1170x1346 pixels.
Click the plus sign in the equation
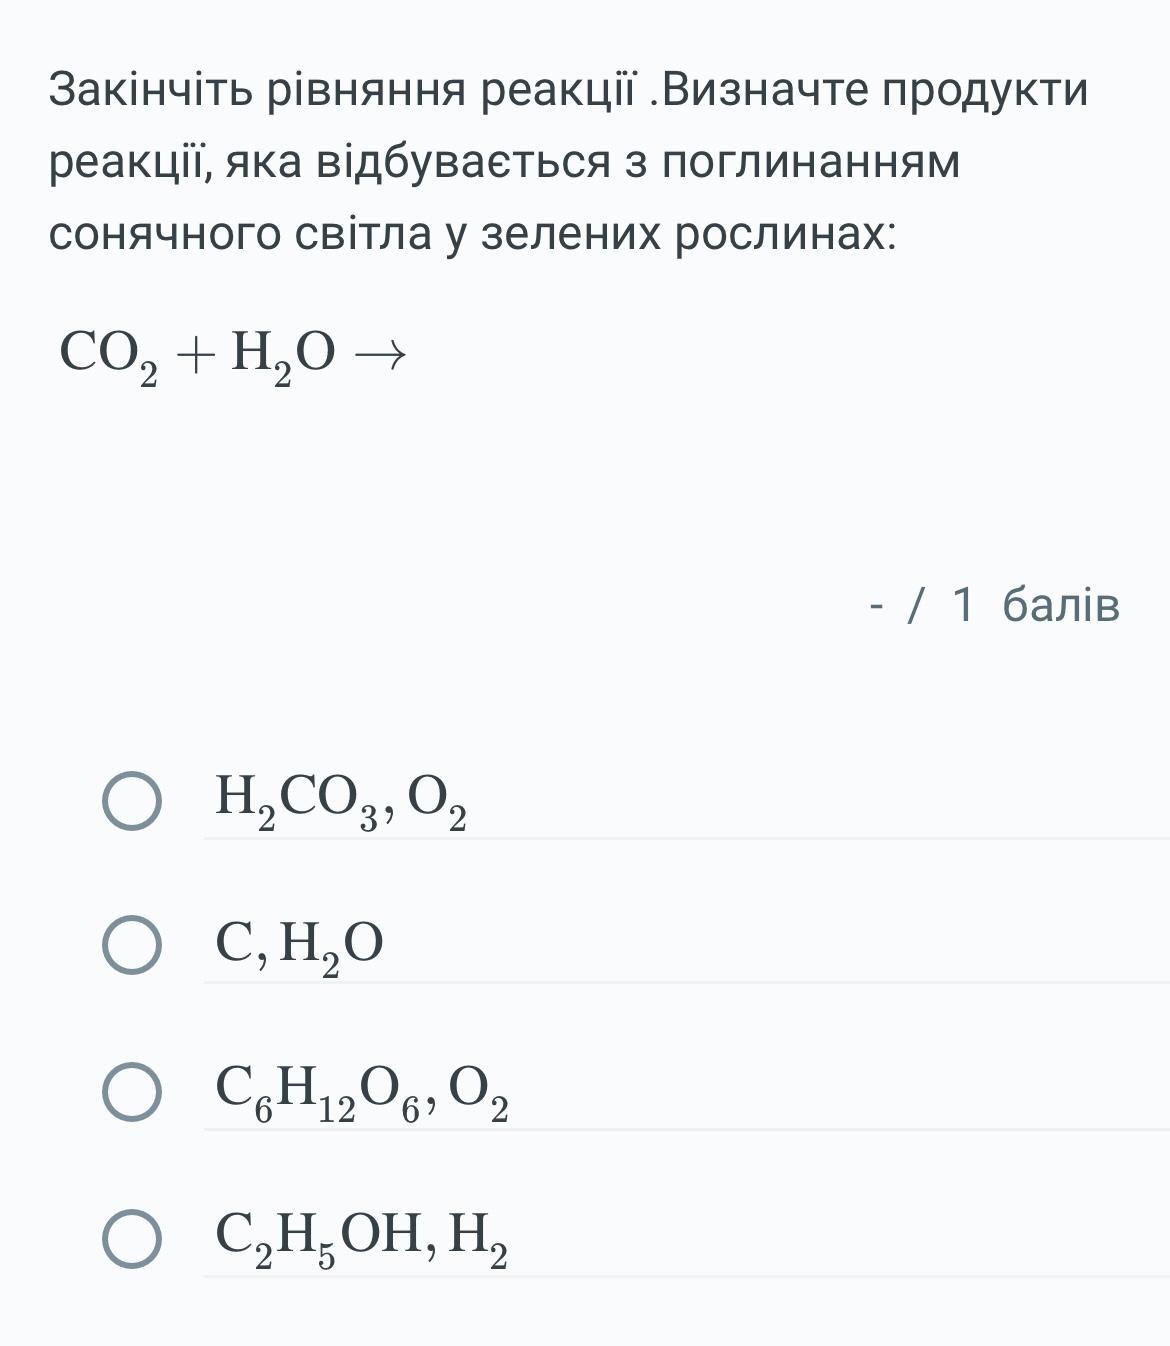(x=194, y=354)
